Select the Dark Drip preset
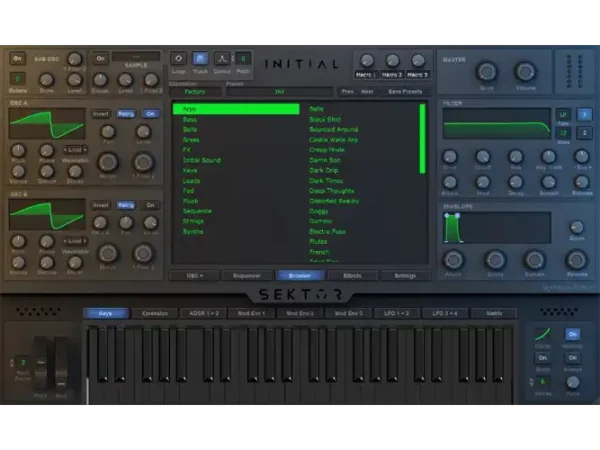Screen dimensions: 600x450 point(324,170)
